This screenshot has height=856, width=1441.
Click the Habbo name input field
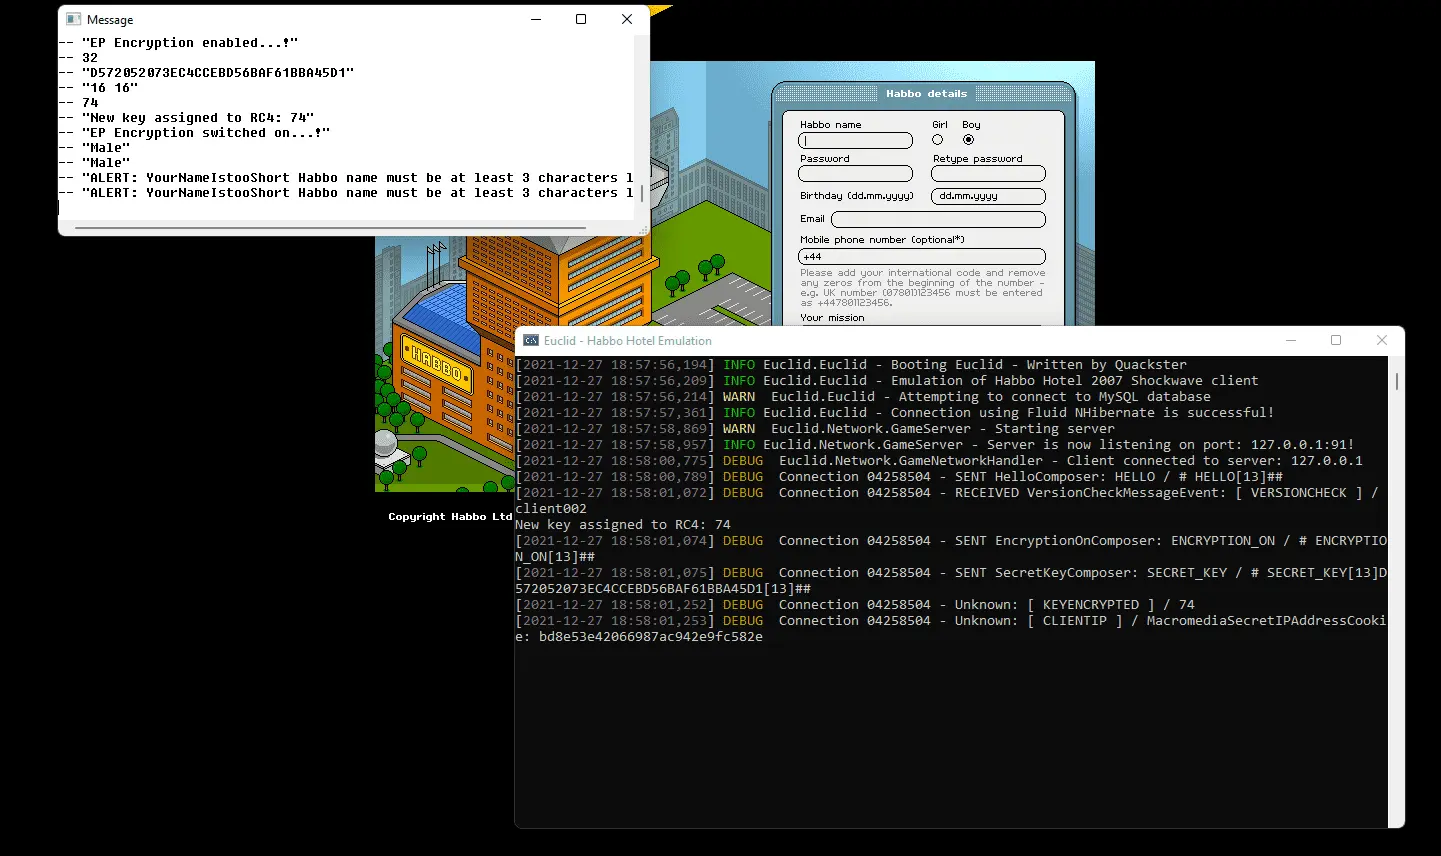855,141
